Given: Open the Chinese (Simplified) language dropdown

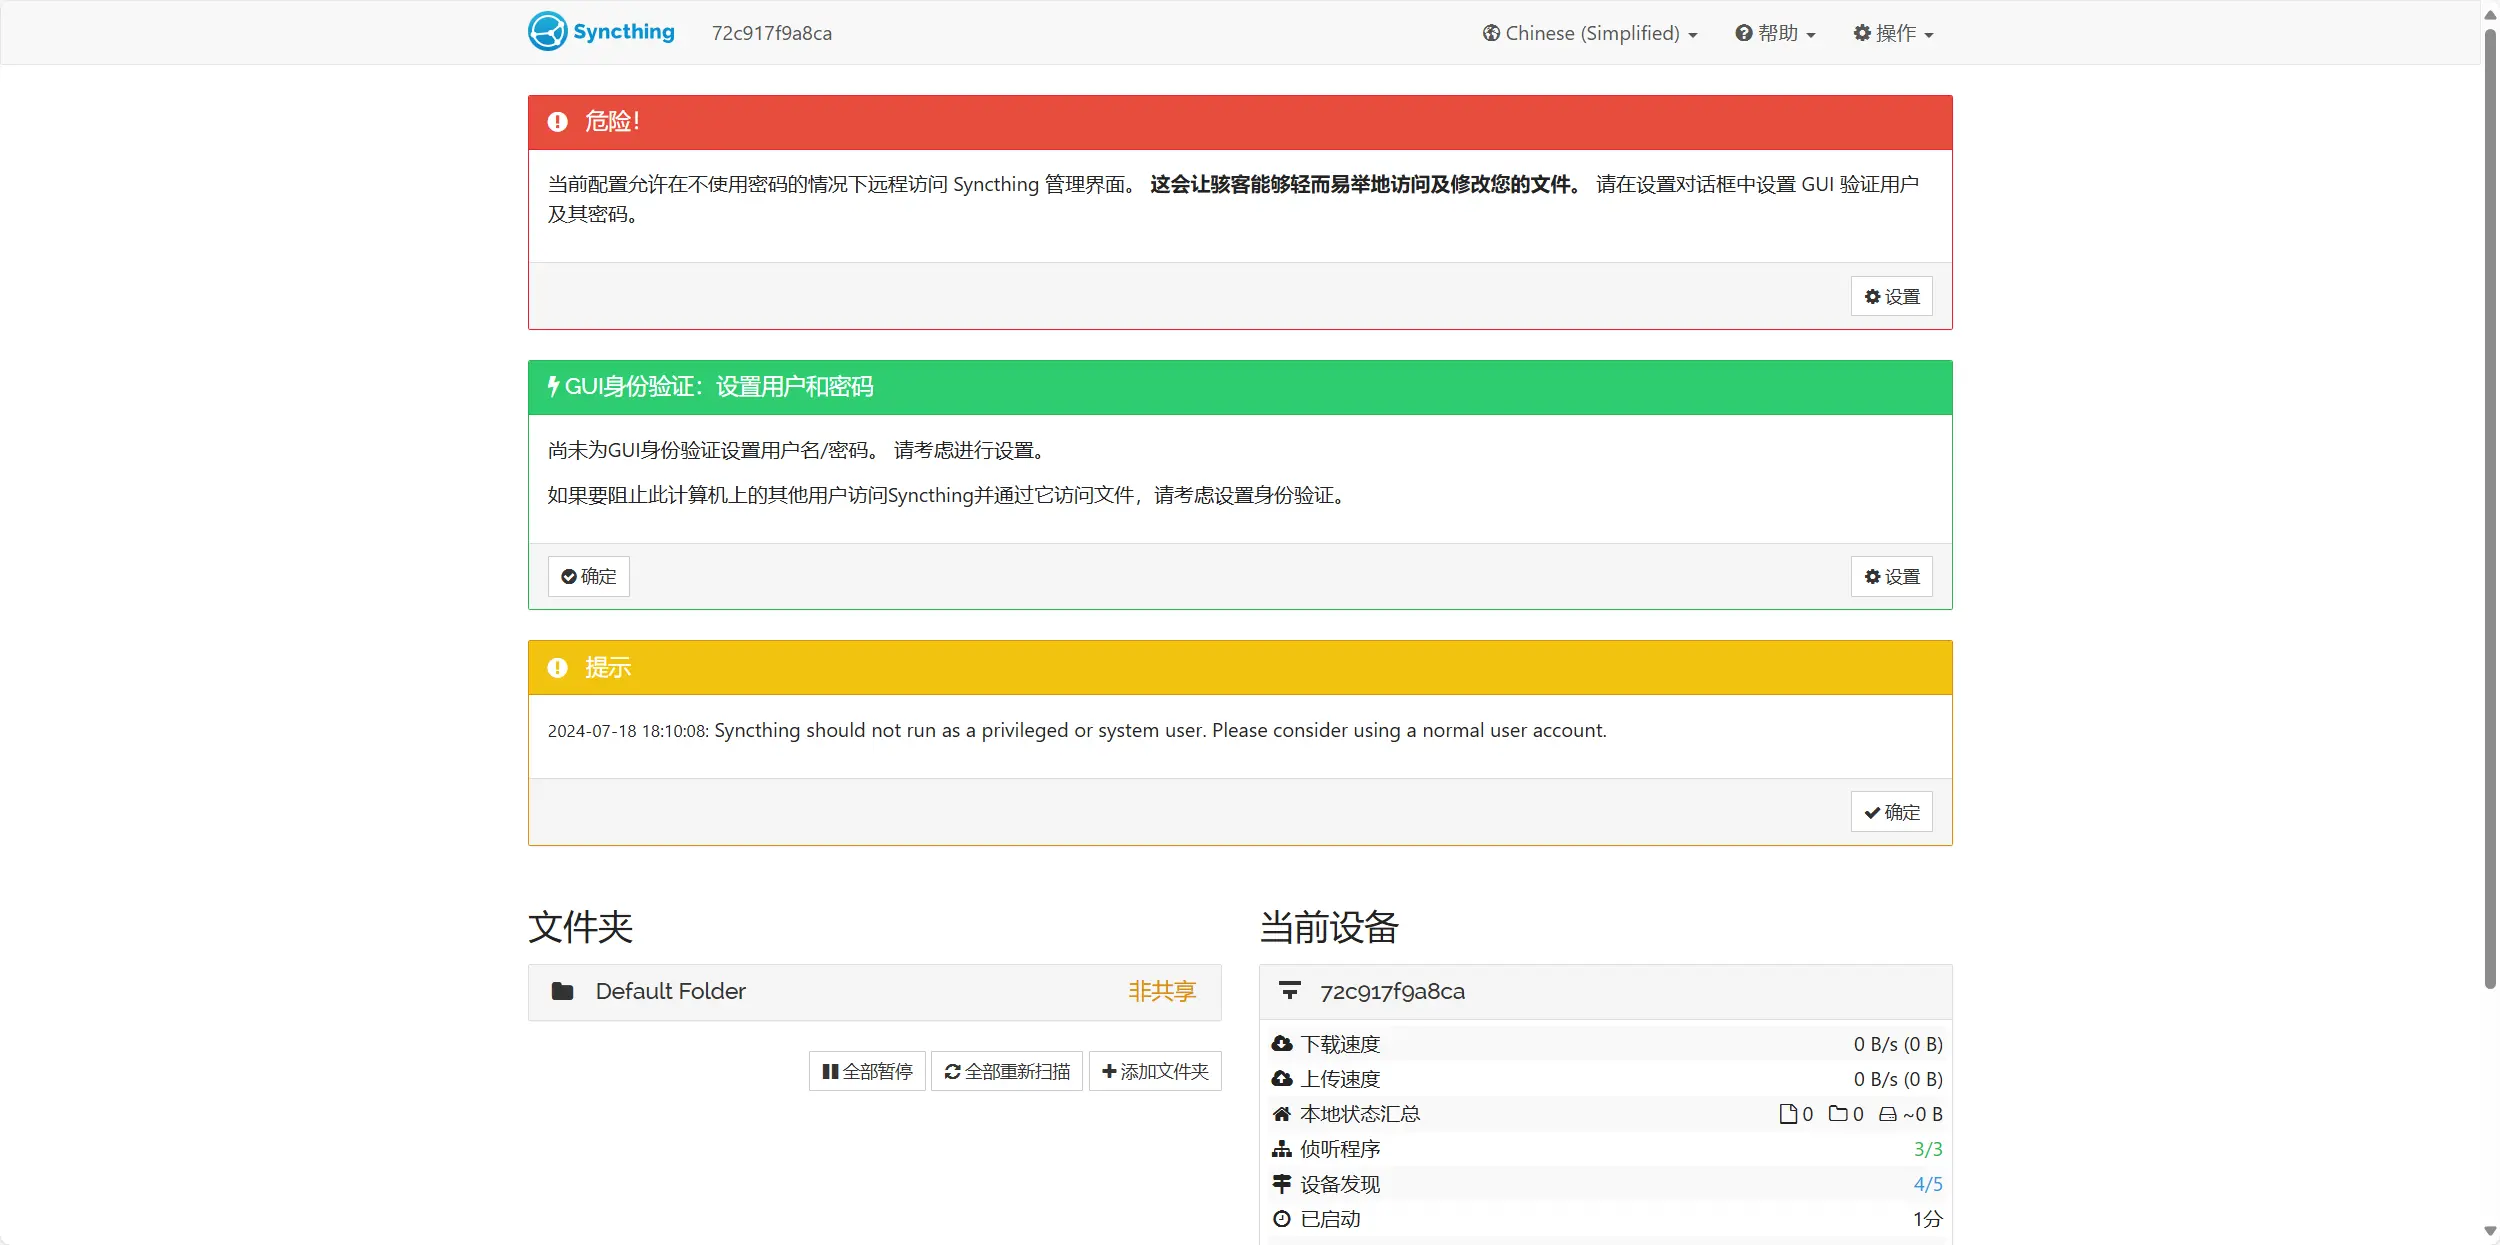Looking at the screenshot, I should coord(1590,33).
